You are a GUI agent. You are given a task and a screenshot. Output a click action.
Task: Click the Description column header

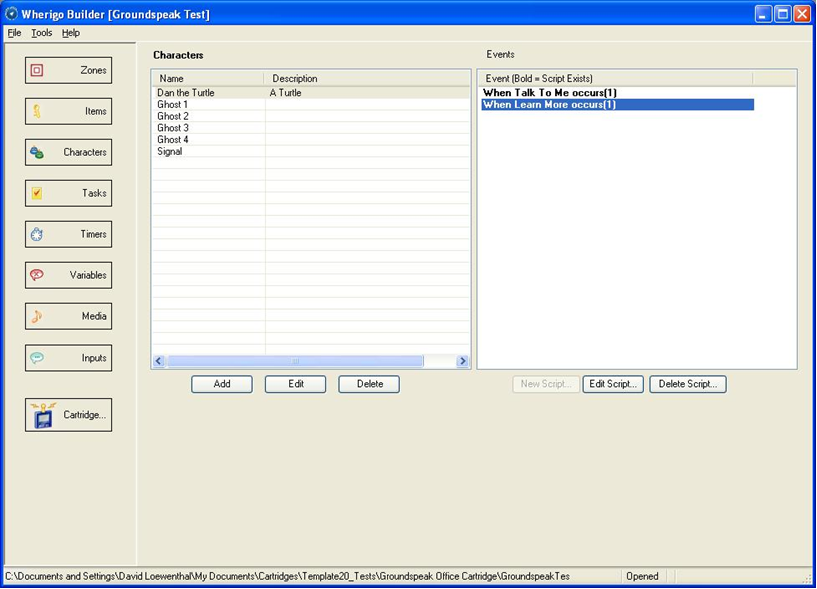click(367, 79)
